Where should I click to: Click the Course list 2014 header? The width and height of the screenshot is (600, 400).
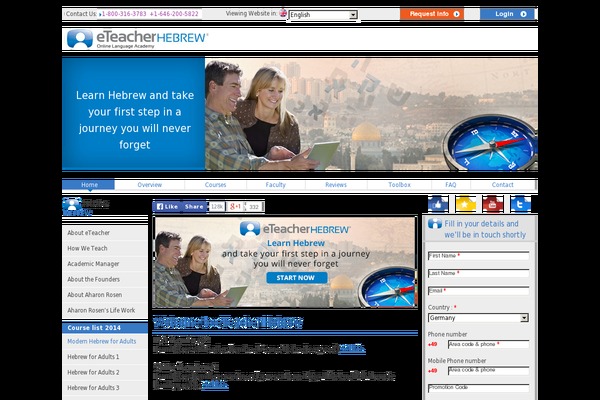[105, 328]
